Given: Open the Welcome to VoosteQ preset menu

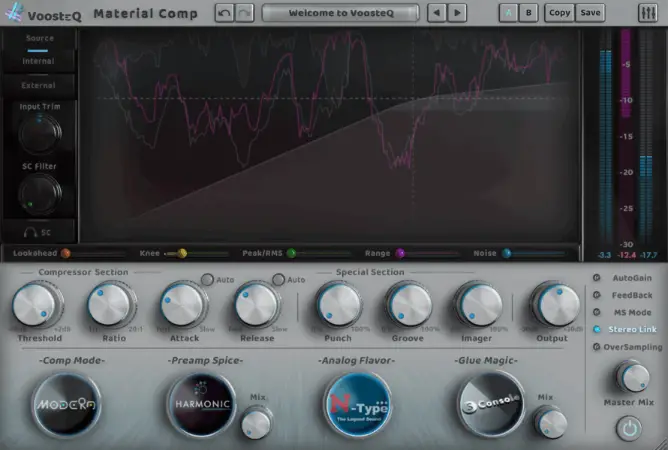Looking at the screenshot, I should [x=340, y=13].
